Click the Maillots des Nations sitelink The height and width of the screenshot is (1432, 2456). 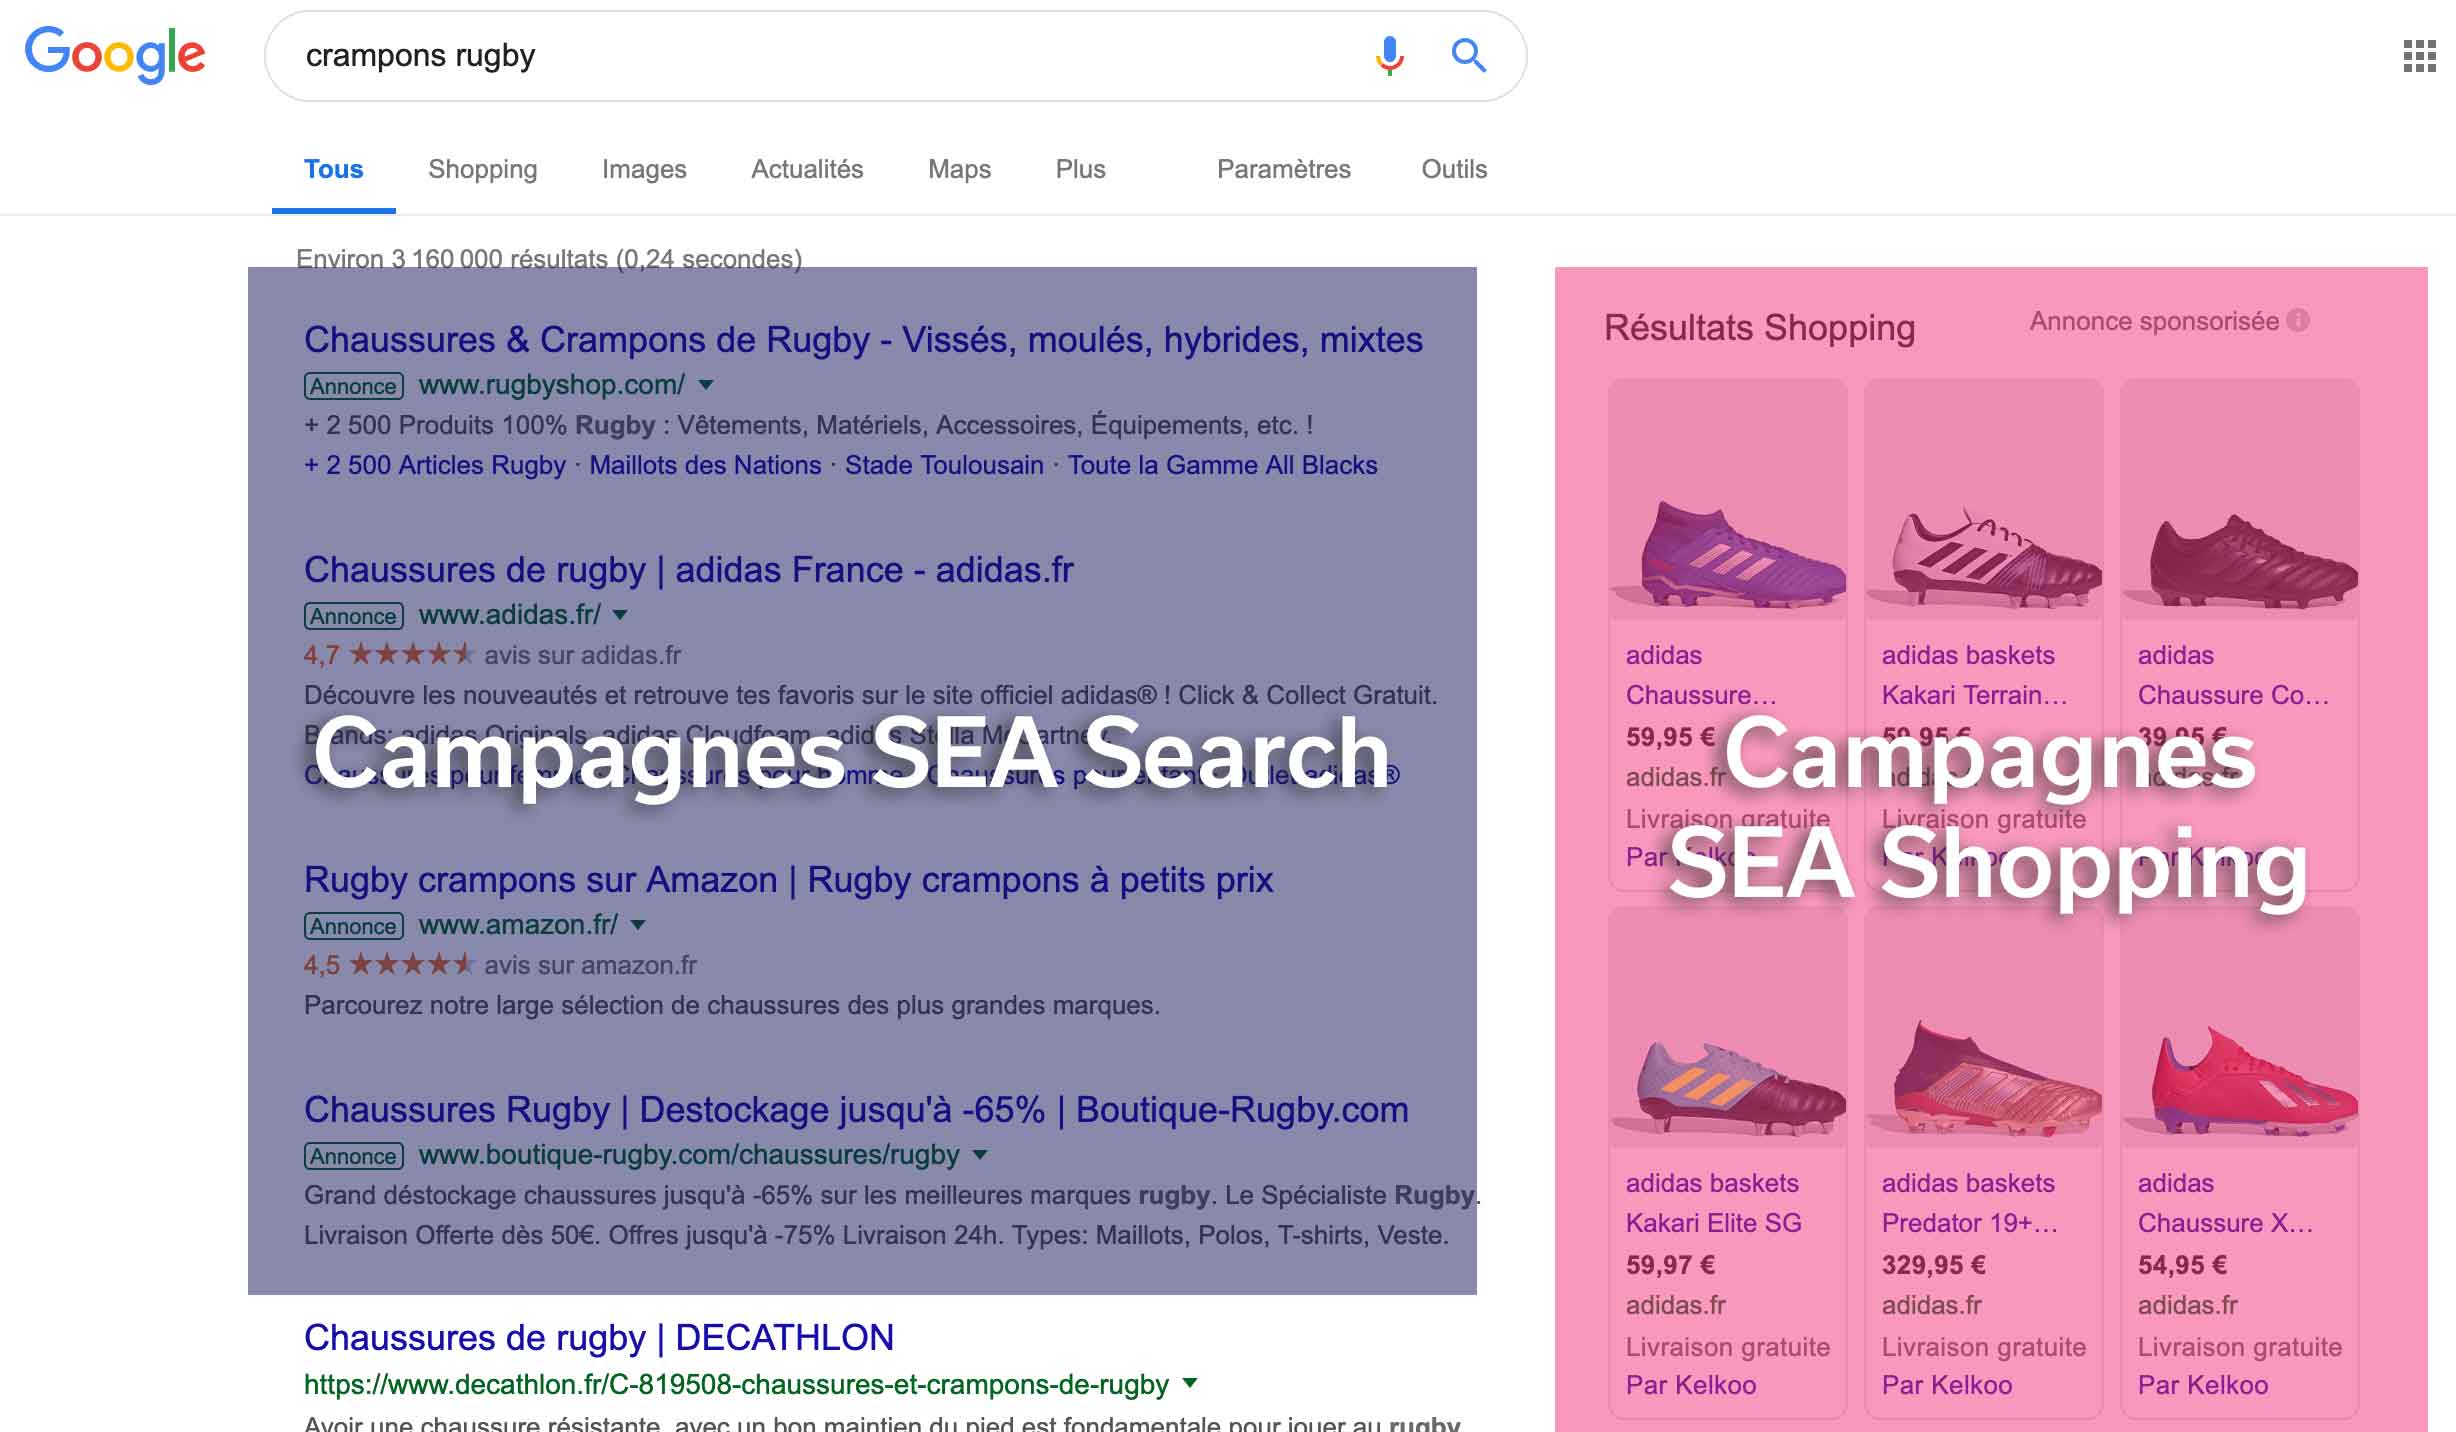[705, 465]
